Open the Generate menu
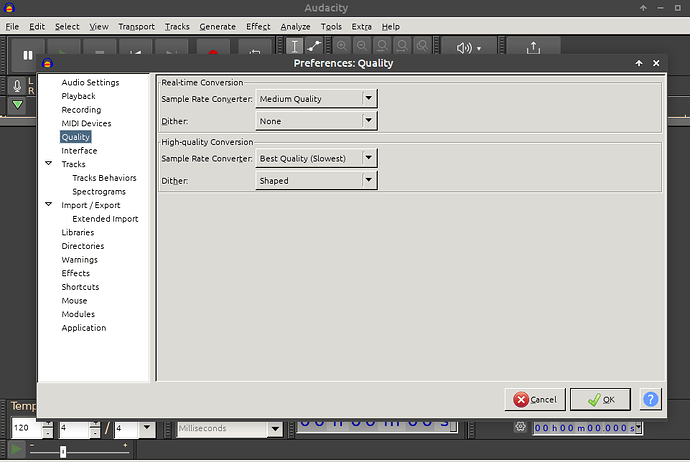 217,26
